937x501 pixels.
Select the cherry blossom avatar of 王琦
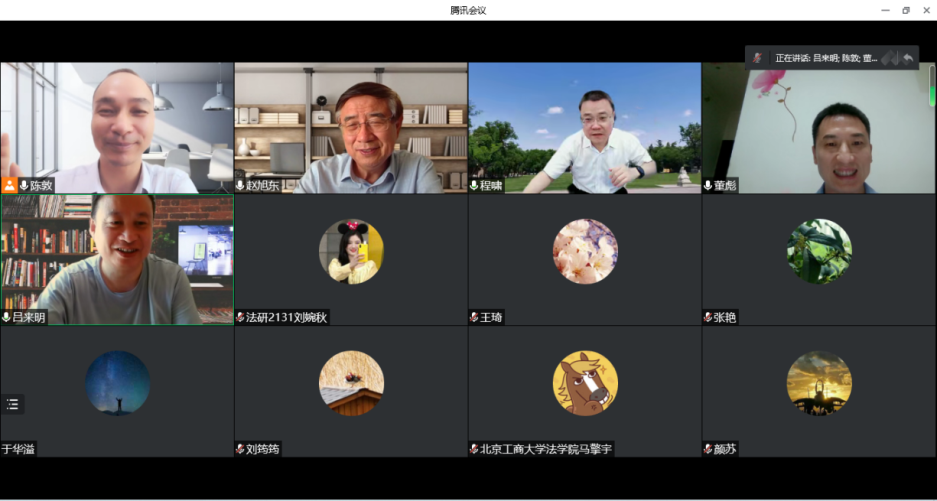pos(585,252)
